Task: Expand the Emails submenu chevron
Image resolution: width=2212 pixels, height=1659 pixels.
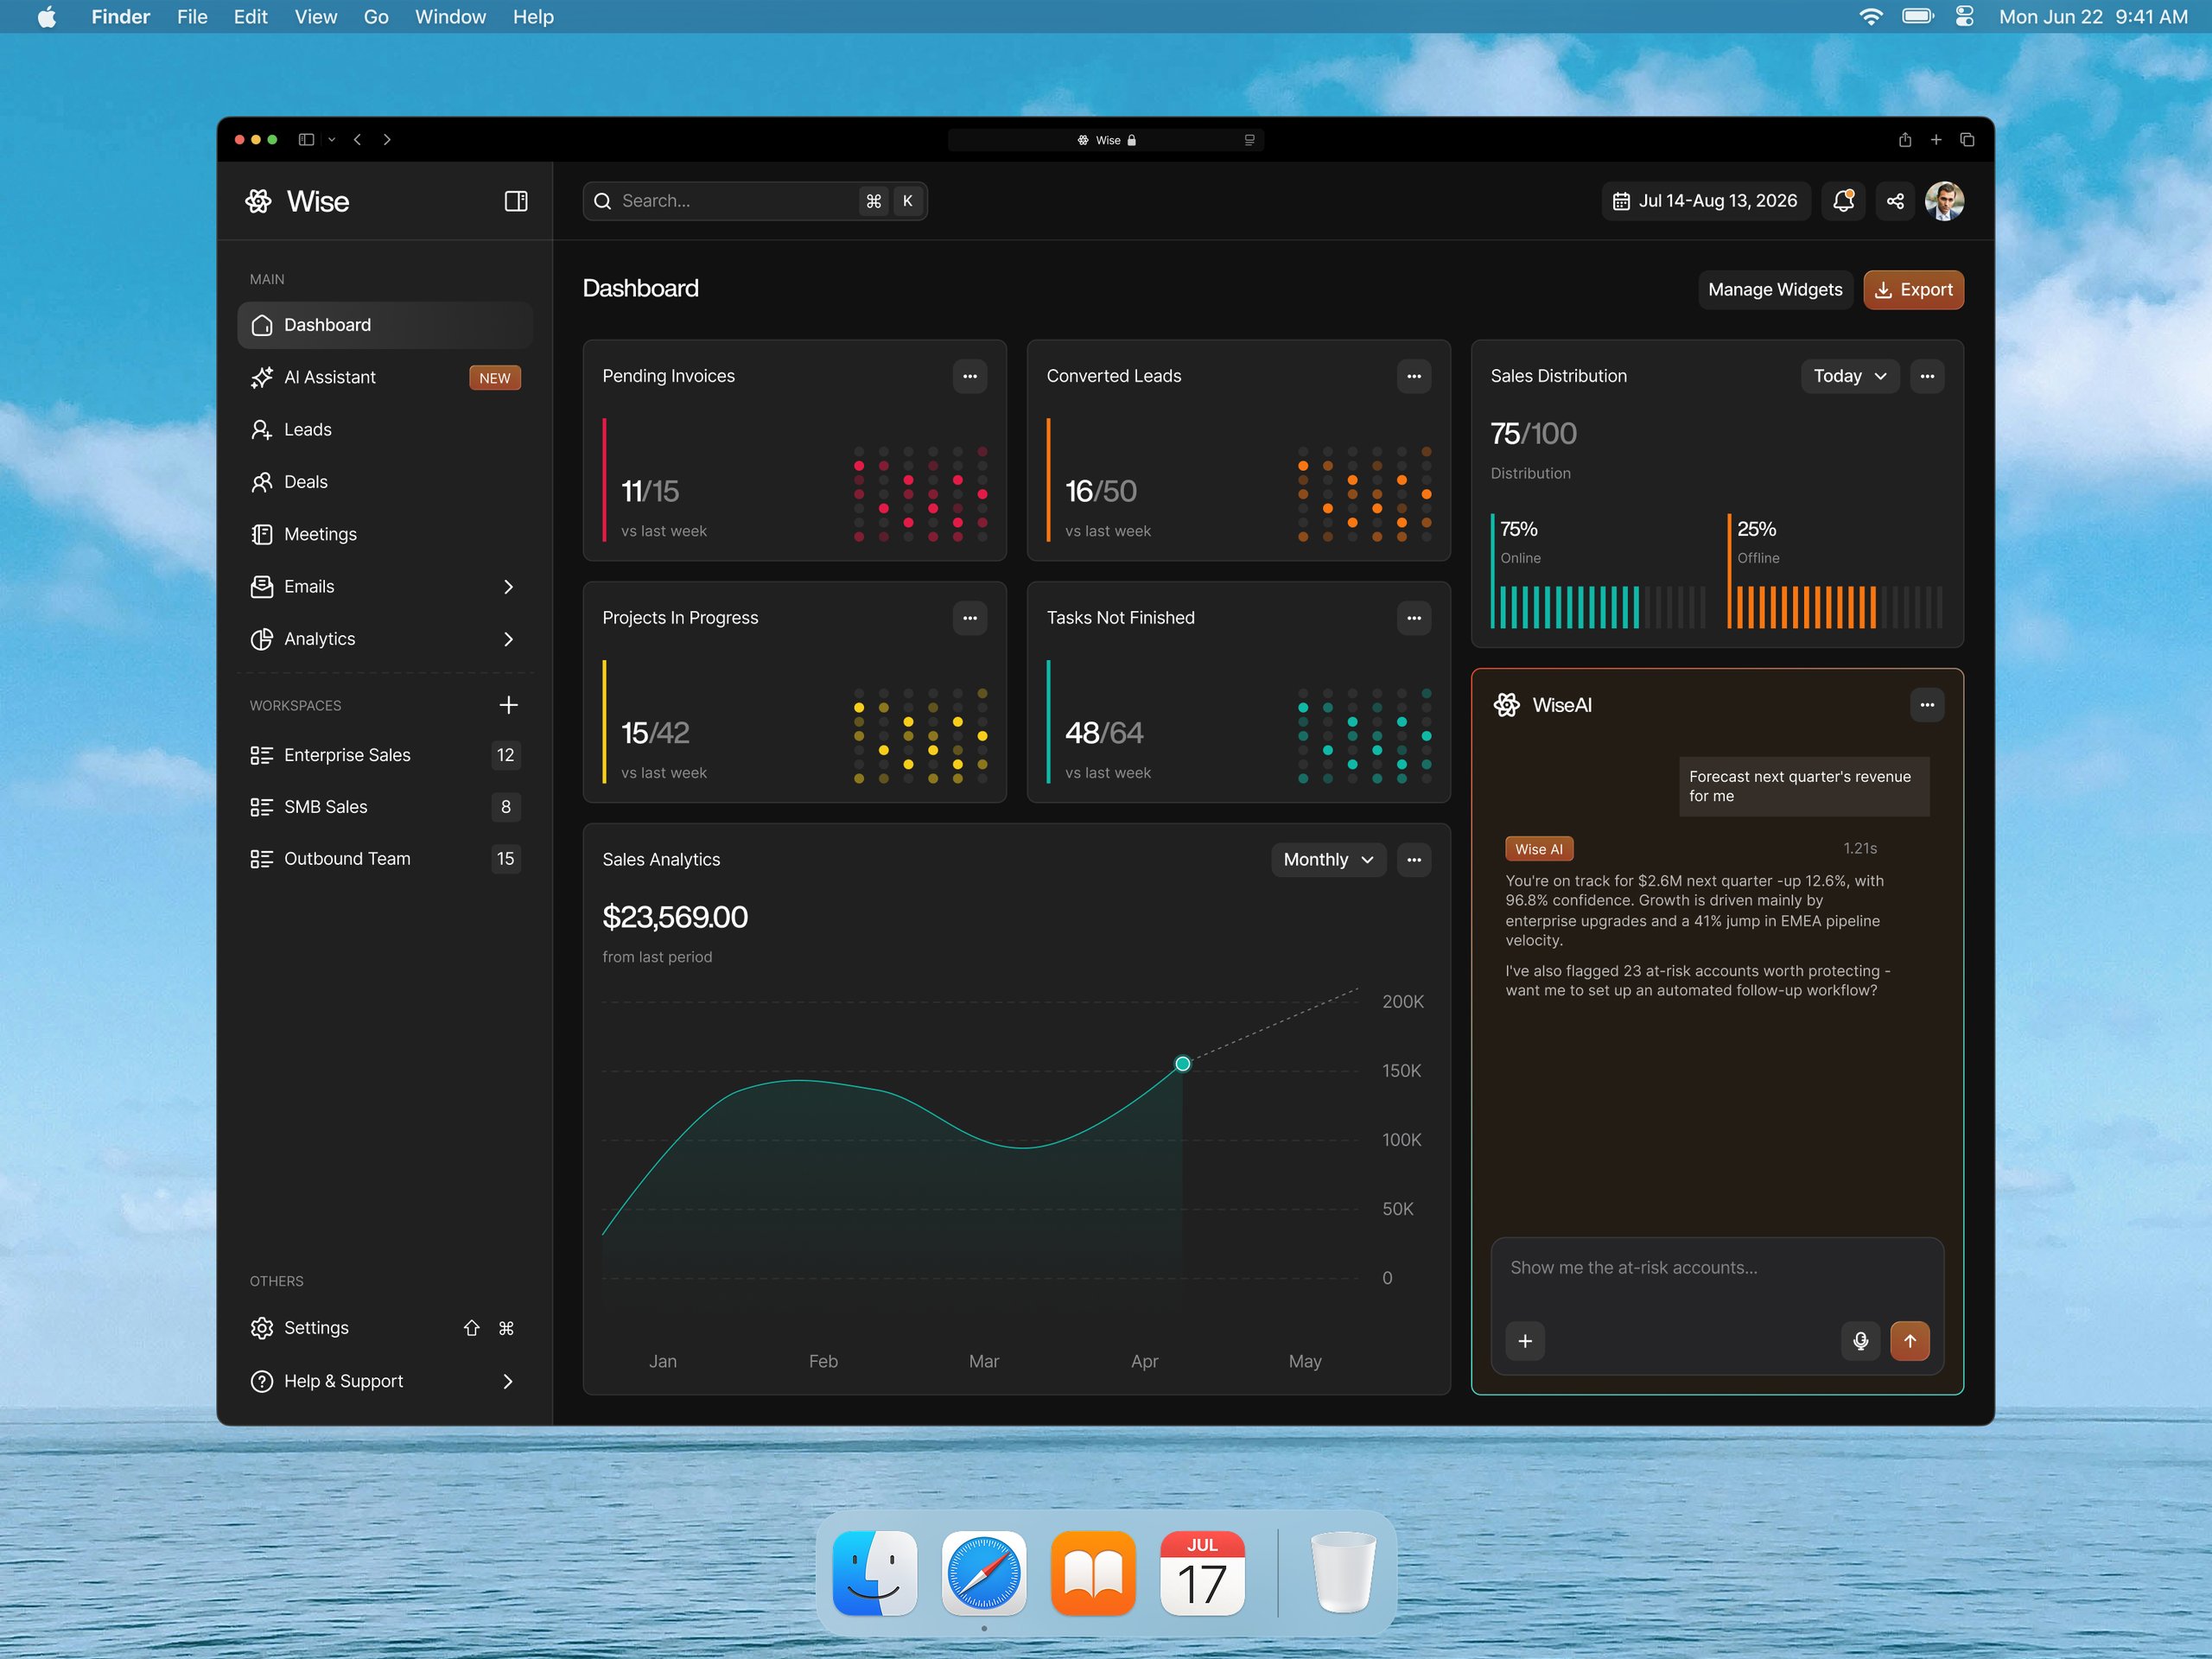Action: point(508,587)
